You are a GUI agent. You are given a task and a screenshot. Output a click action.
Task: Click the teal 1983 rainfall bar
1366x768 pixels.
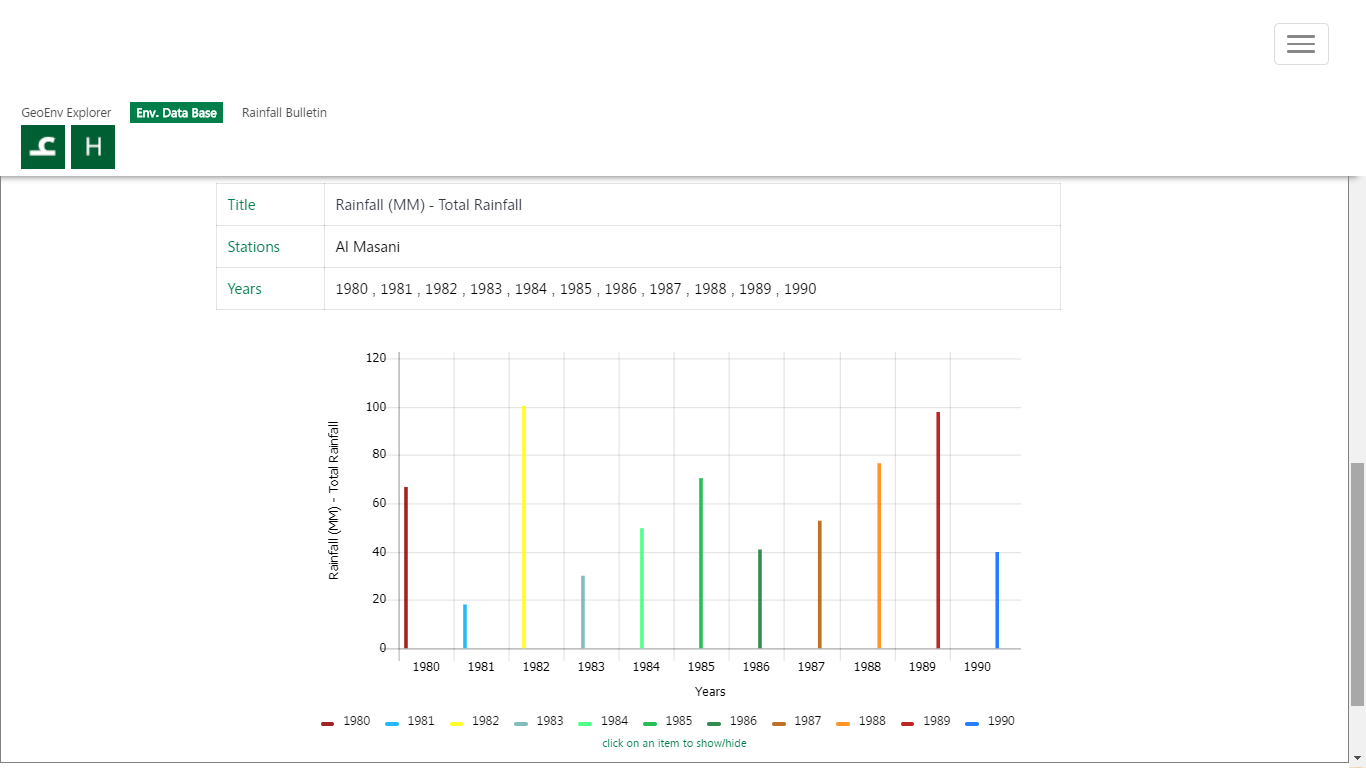pos(583,612)
